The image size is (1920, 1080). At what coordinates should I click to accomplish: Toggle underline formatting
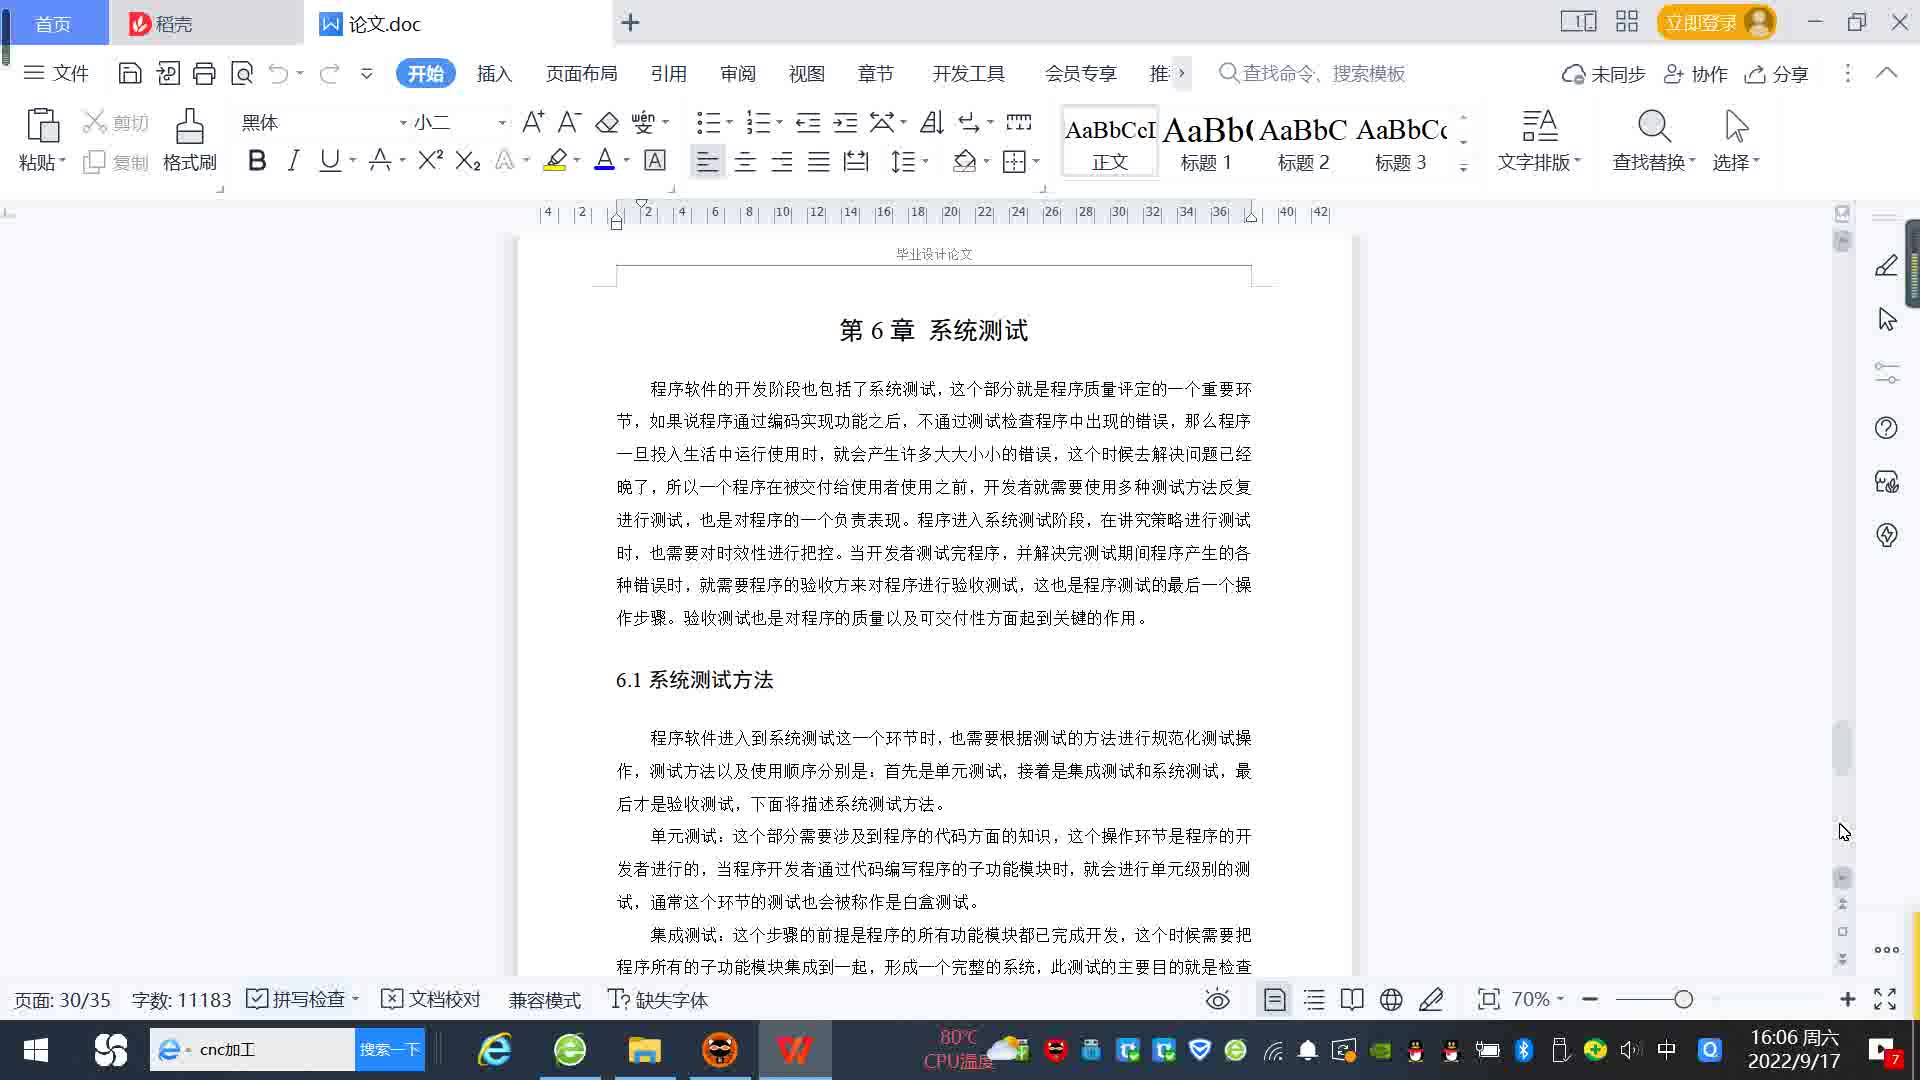pos(329,160)
